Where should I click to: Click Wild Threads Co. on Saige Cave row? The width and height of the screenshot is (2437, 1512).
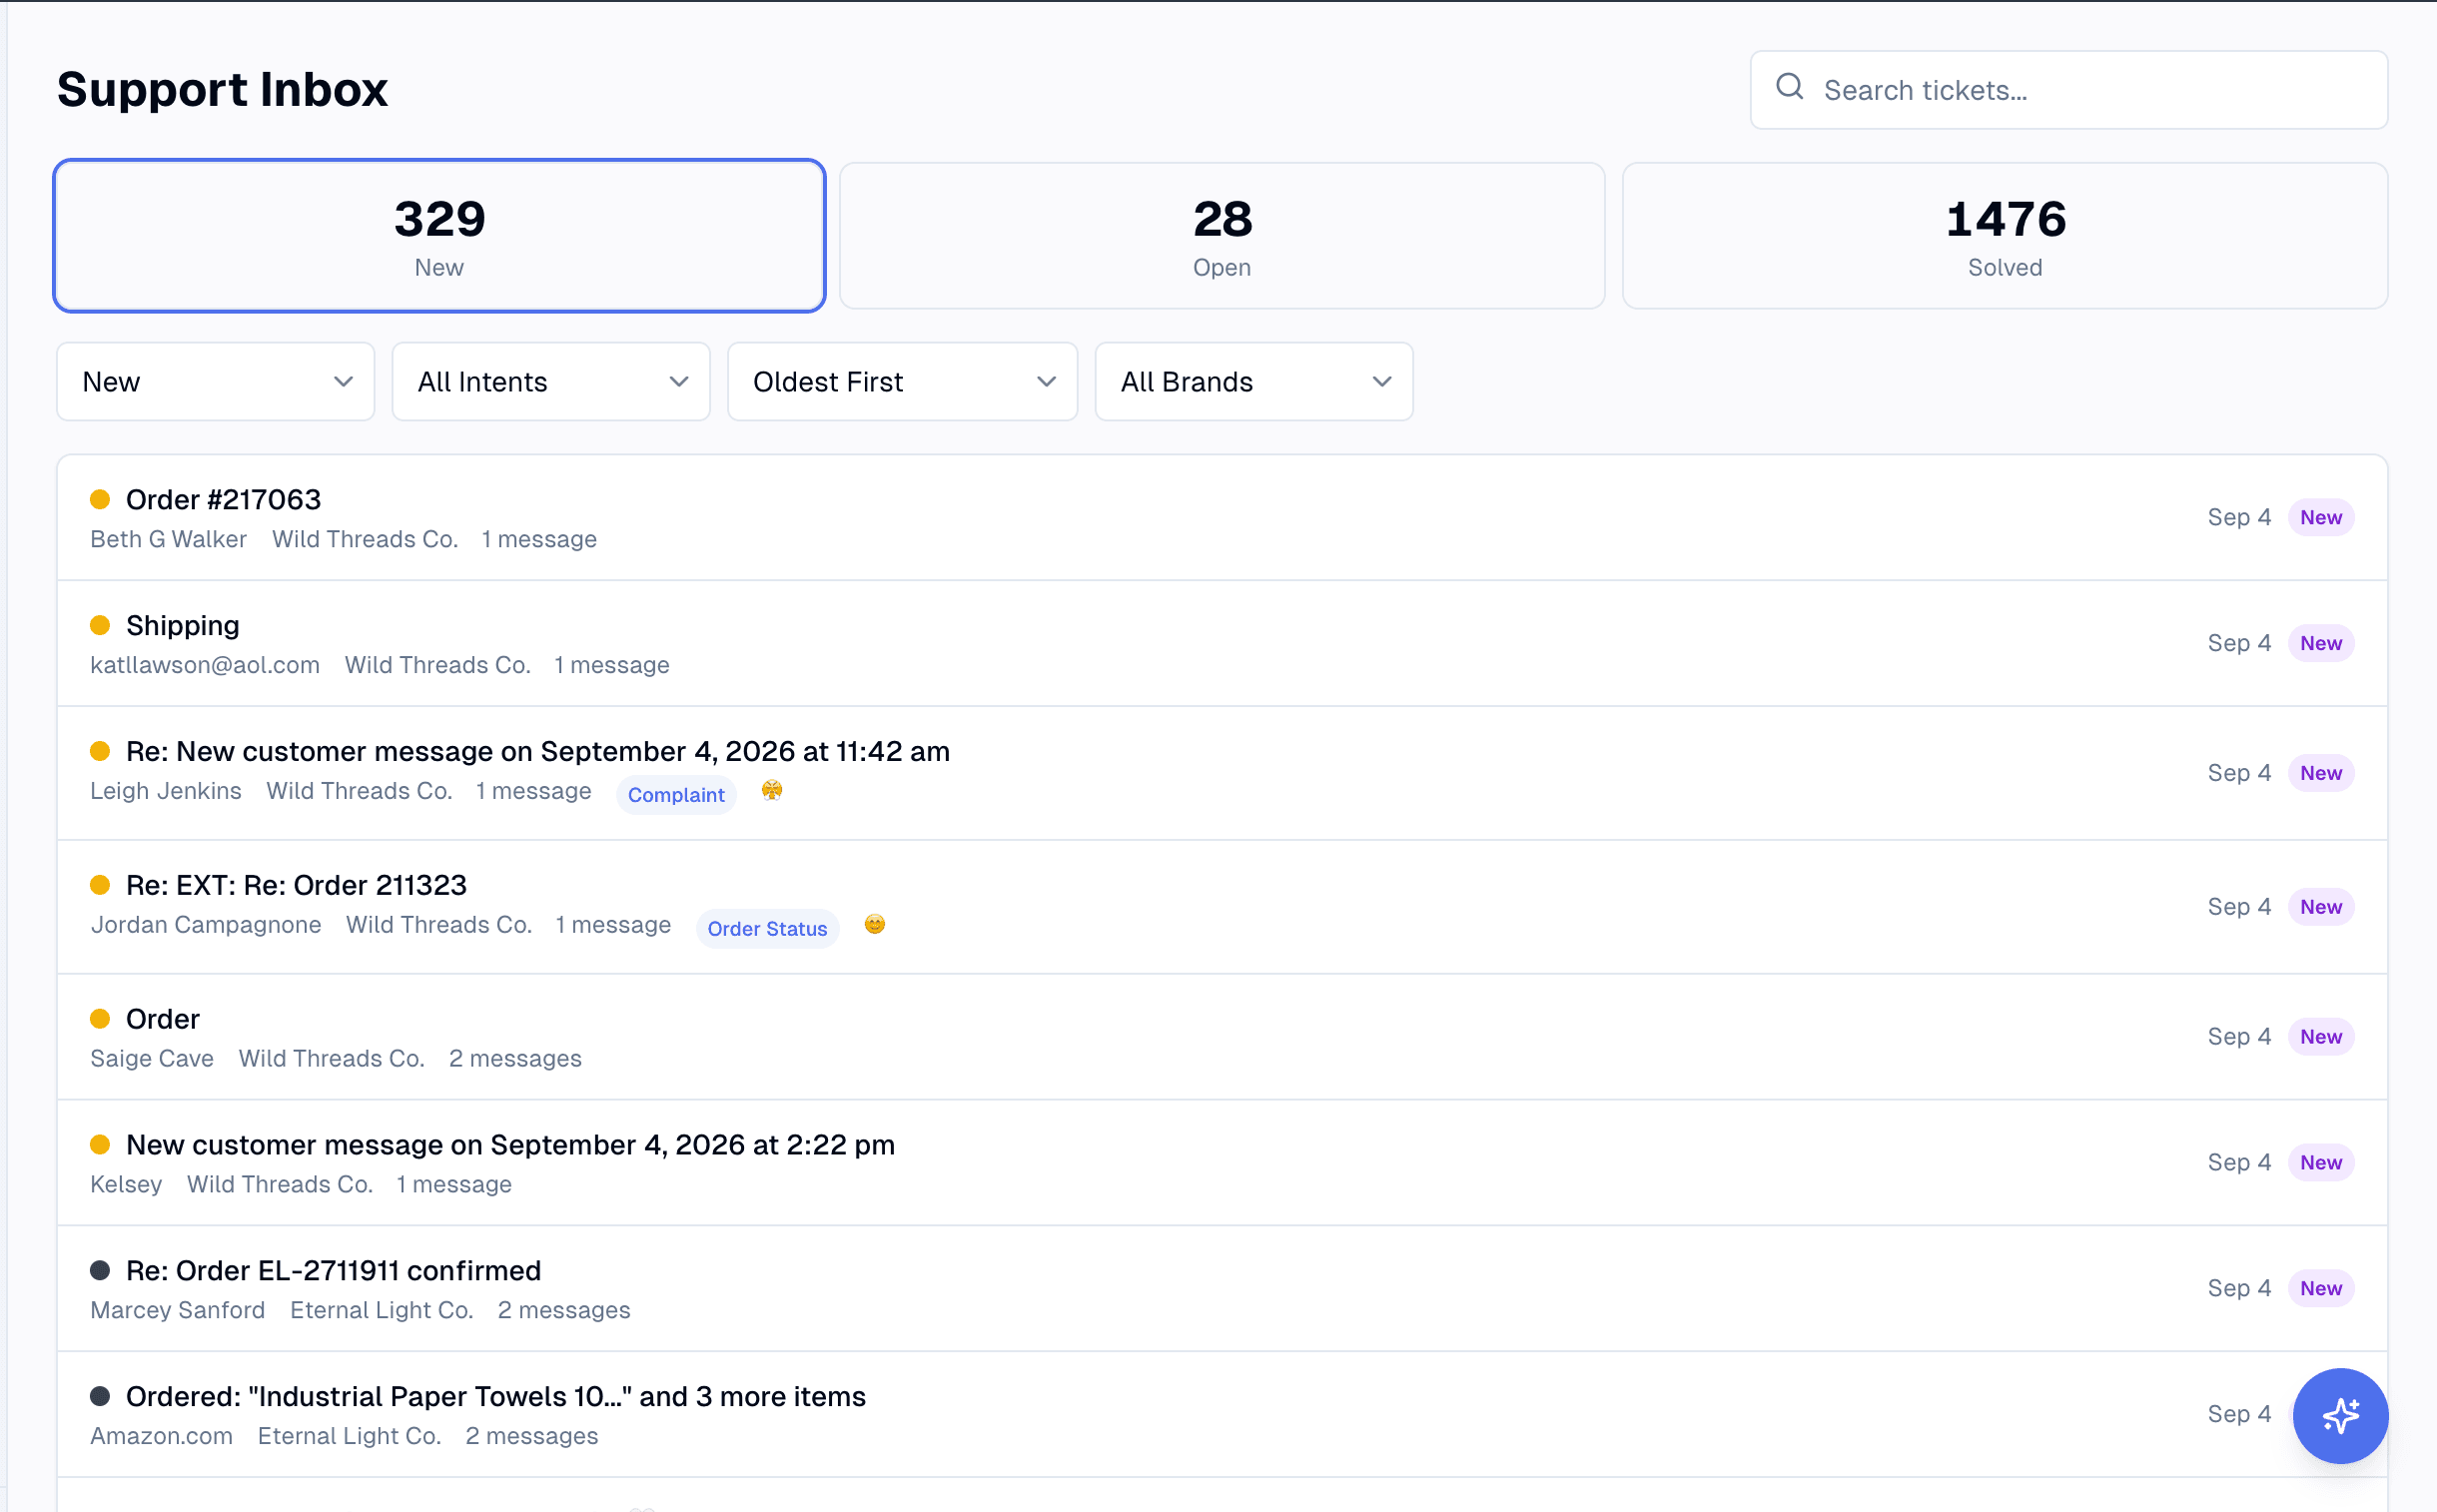[x=331, y=1058]
